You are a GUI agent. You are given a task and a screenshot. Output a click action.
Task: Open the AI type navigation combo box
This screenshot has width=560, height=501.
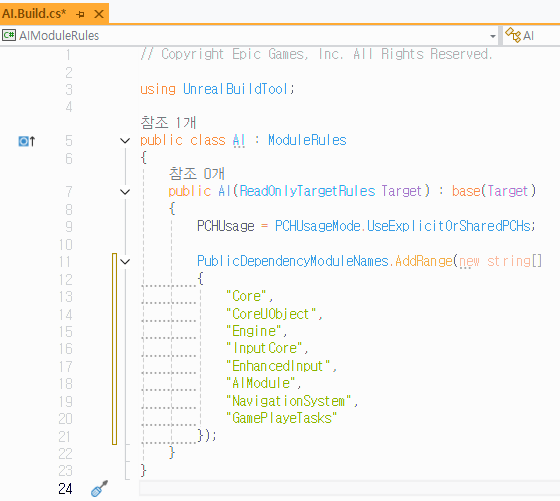tap(531, 36)
